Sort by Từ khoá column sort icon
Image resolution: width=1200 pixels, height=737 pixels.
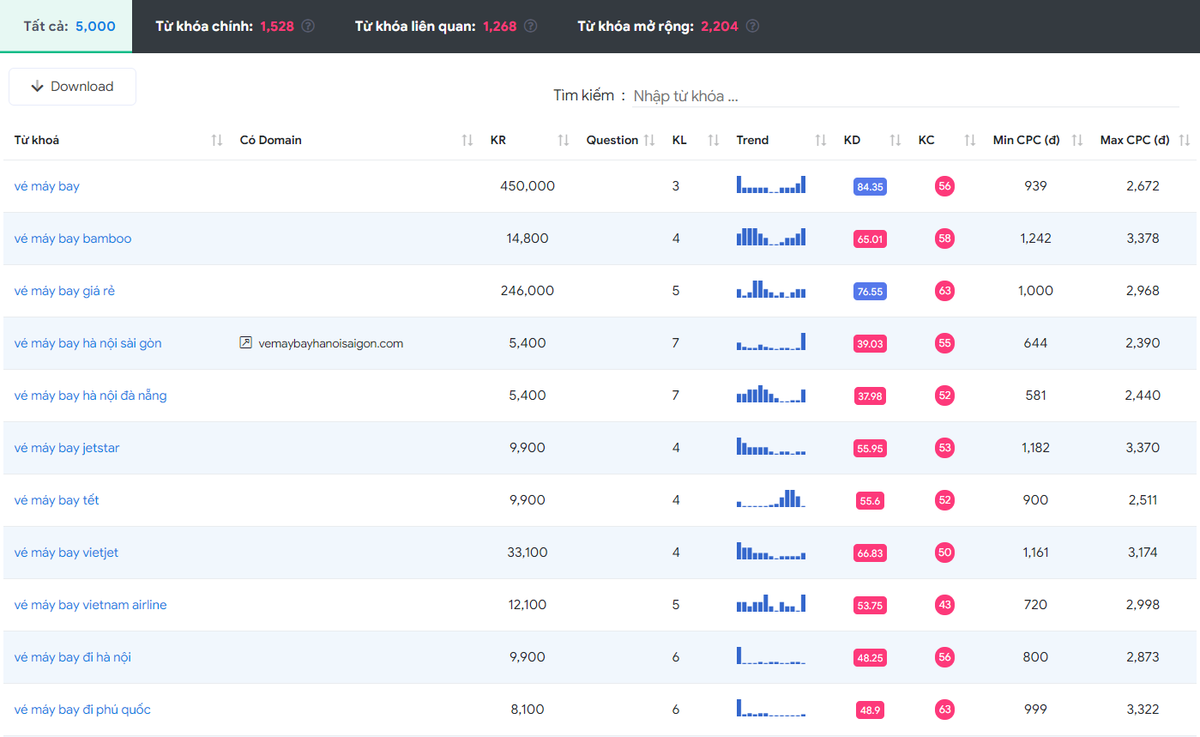click(x=217, y=140)
